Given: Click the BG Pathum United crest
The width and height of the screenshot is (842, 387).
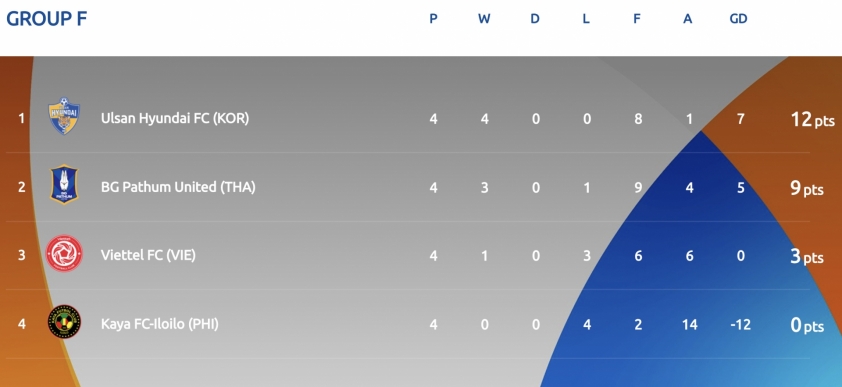Looking at the screenshot, I should pyautogui.click(x=64, y=185).
